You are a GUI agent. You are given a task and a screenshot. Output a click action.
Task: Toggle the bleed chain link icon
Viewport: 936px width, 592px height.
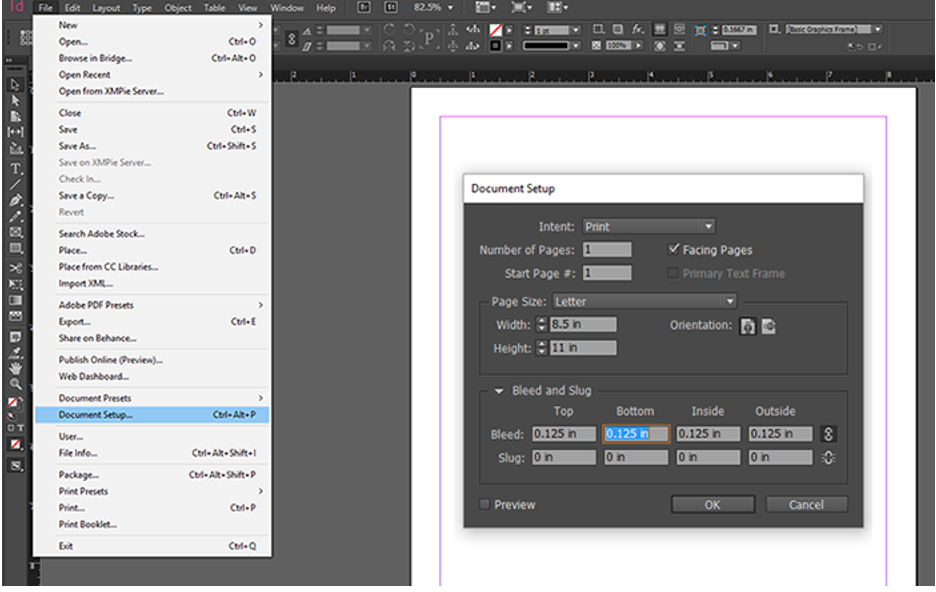click(x=828, y=434)
